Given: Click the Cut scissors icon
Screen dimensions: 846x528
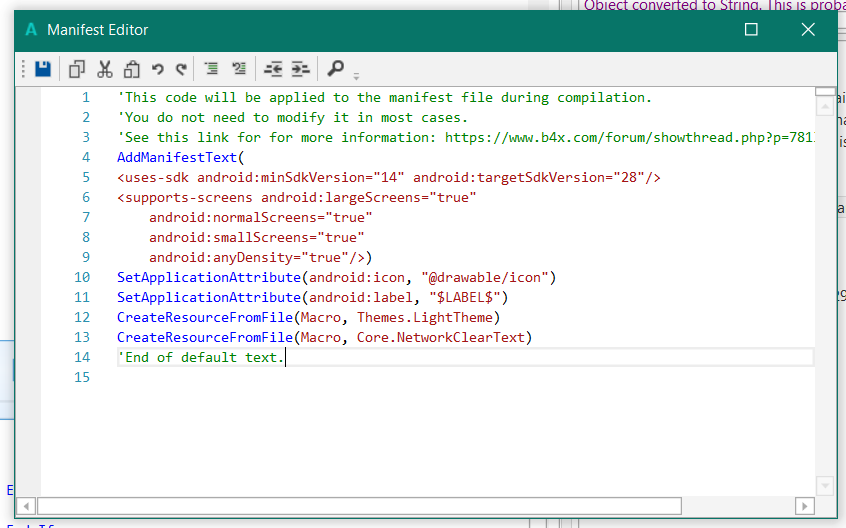Looking at the screenshot, I should tap(105, 69).
